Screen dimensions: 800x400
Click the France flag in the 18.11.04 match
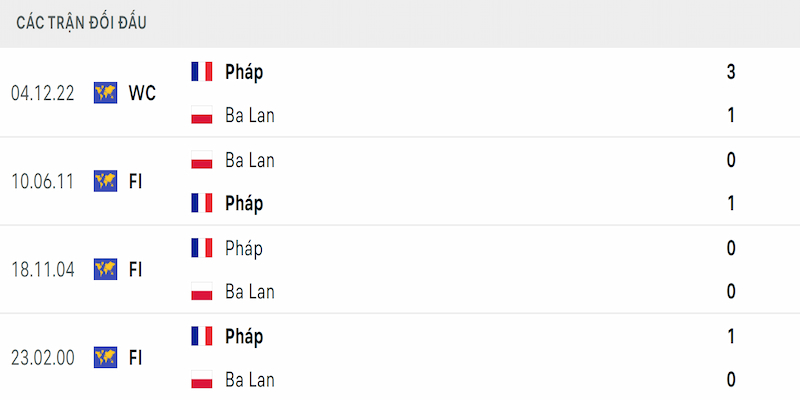pyautogui.click(x=202, y=248)
